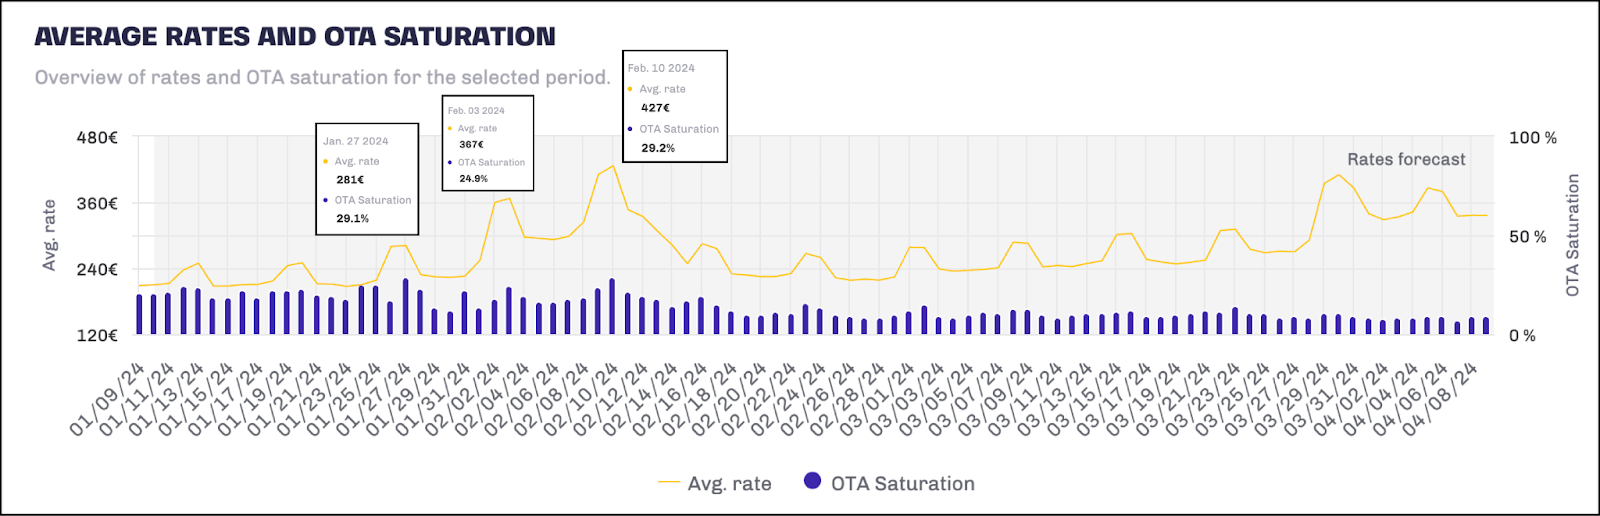Viewport: 1600px width, 516px height.
Task: Toggle the OTA Saturation series legend label
Action: [x=902, y=484]
